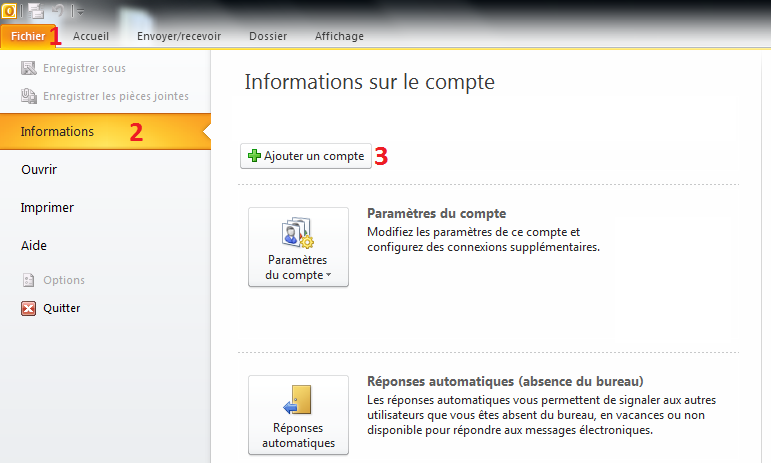Open Réponses automatiques button
This screenshot has height=463, width=771.
[x=298, y=415]
